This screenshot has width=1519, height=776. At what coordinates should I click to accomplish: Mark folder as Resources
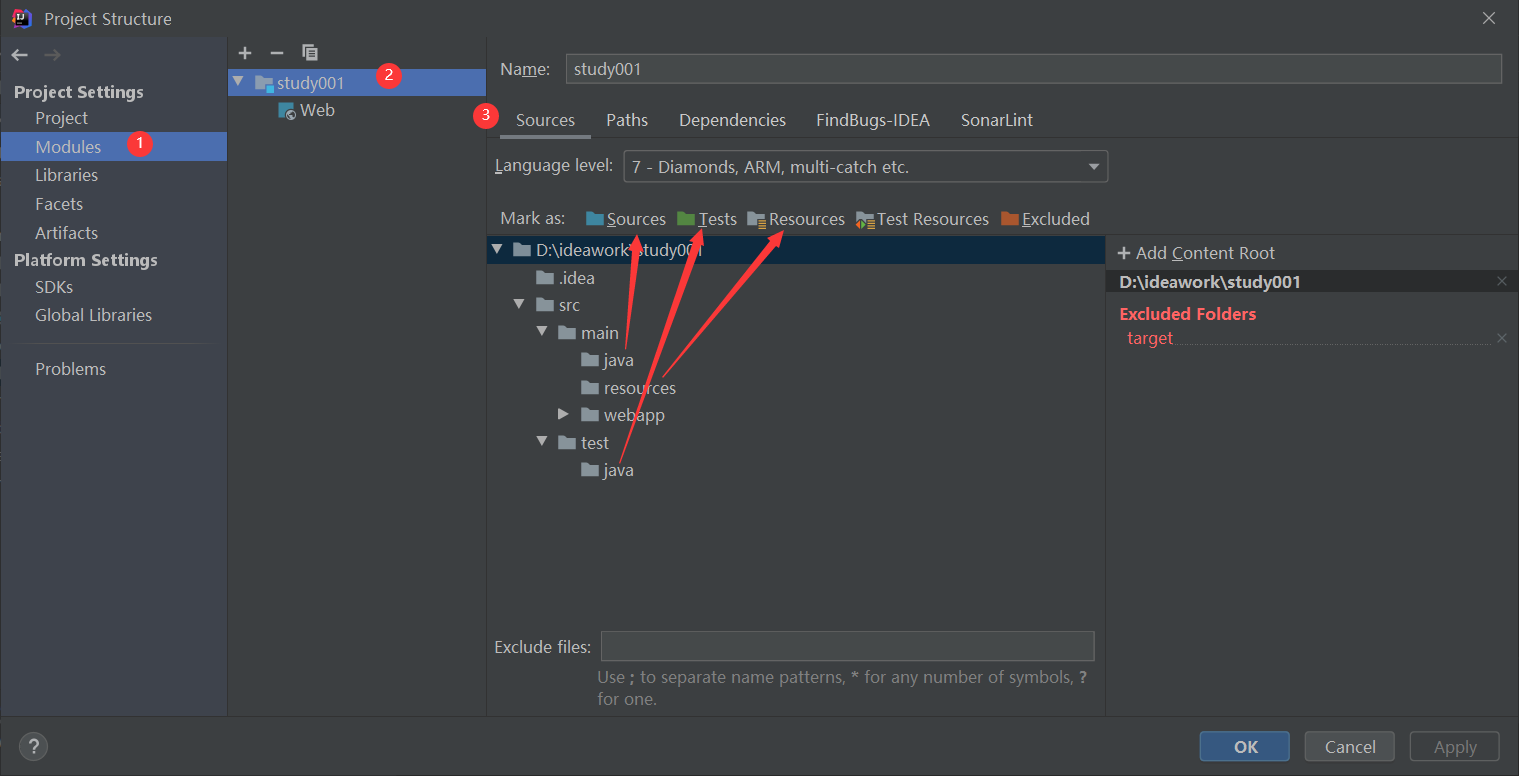796,219
